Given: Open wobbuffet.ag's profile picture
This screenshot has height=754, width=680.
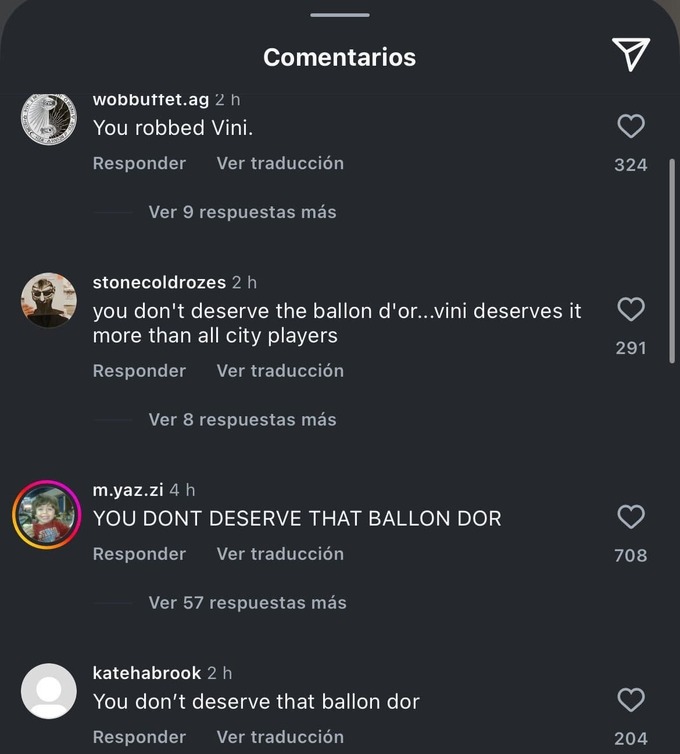Looking at the screenshot, I should coord(49,119).
